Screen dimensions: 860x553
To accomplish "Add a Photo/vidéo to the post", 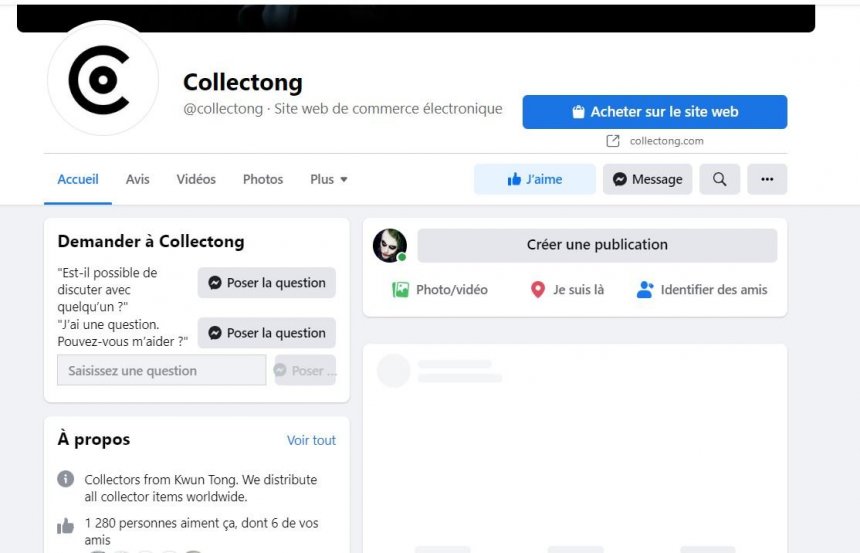I will pos(440,290).
